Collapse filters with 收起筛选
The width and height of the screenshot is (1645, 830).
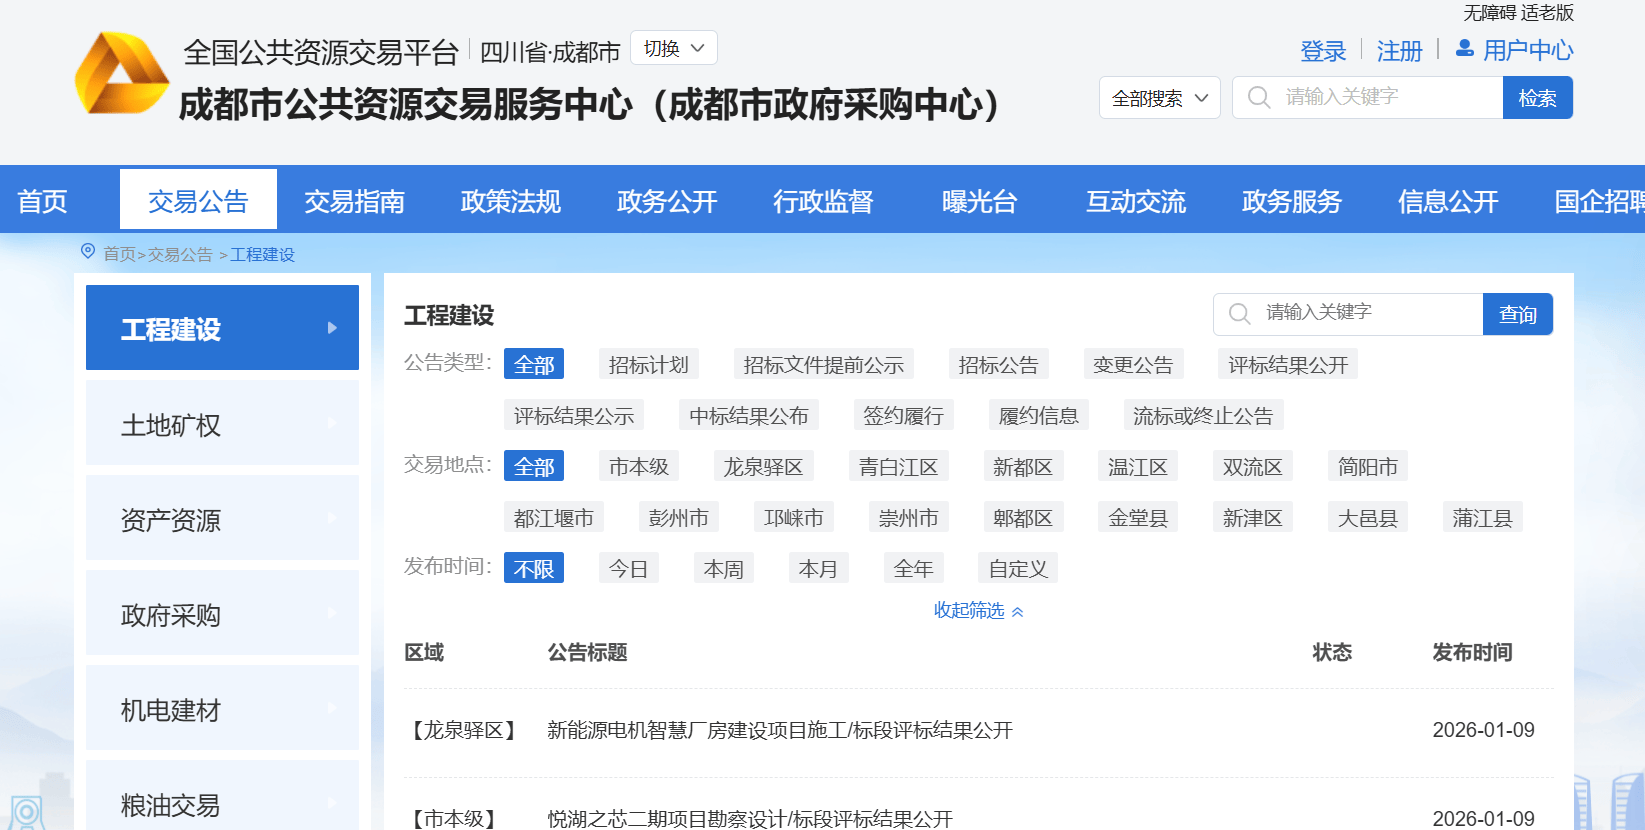click(978, 610)
